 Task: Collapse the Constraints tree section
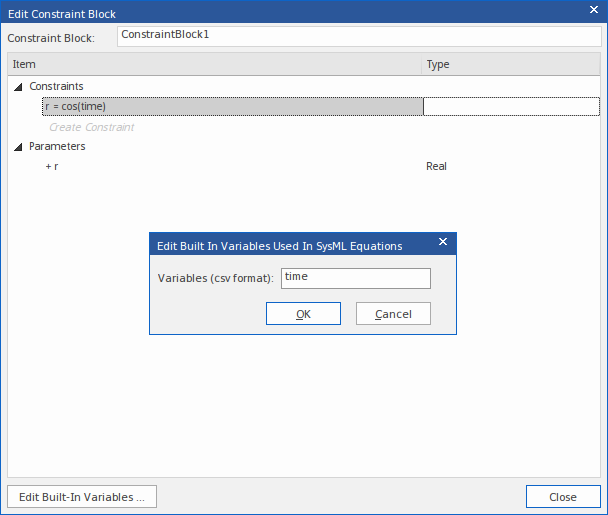(x=18, y=87)
